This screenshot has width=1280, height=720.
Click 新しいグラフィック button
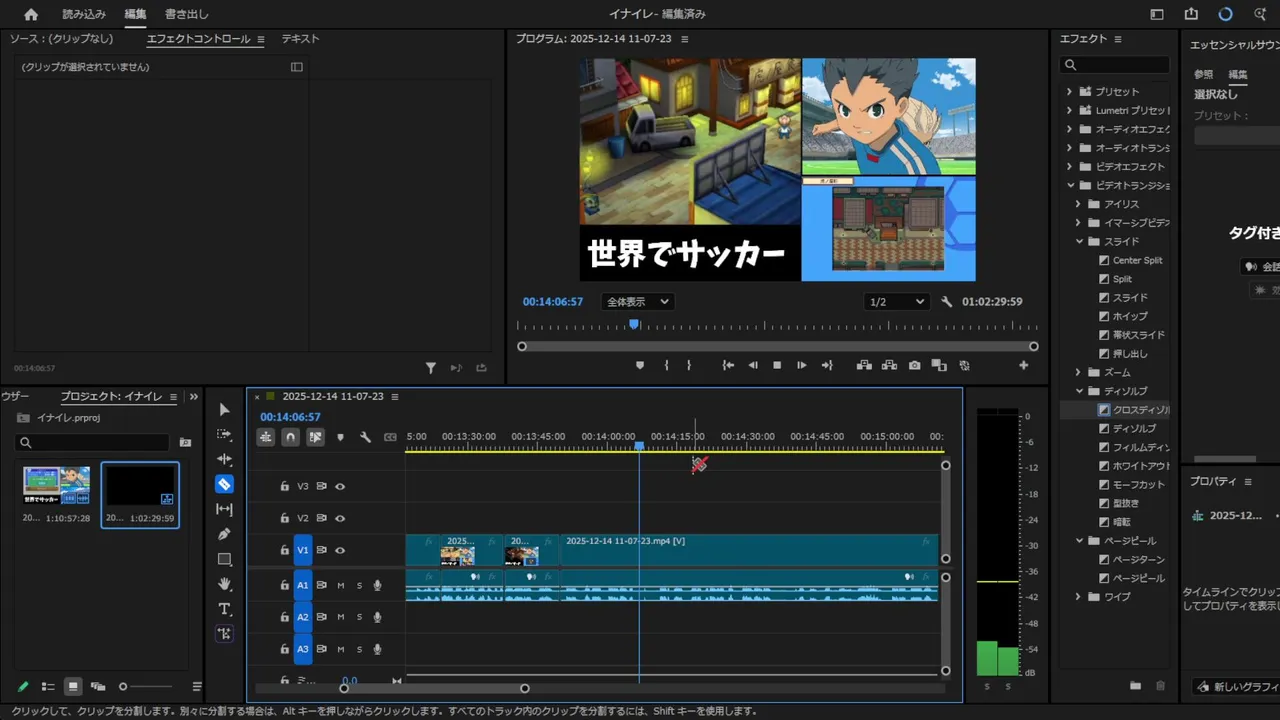click(1237, 687)
